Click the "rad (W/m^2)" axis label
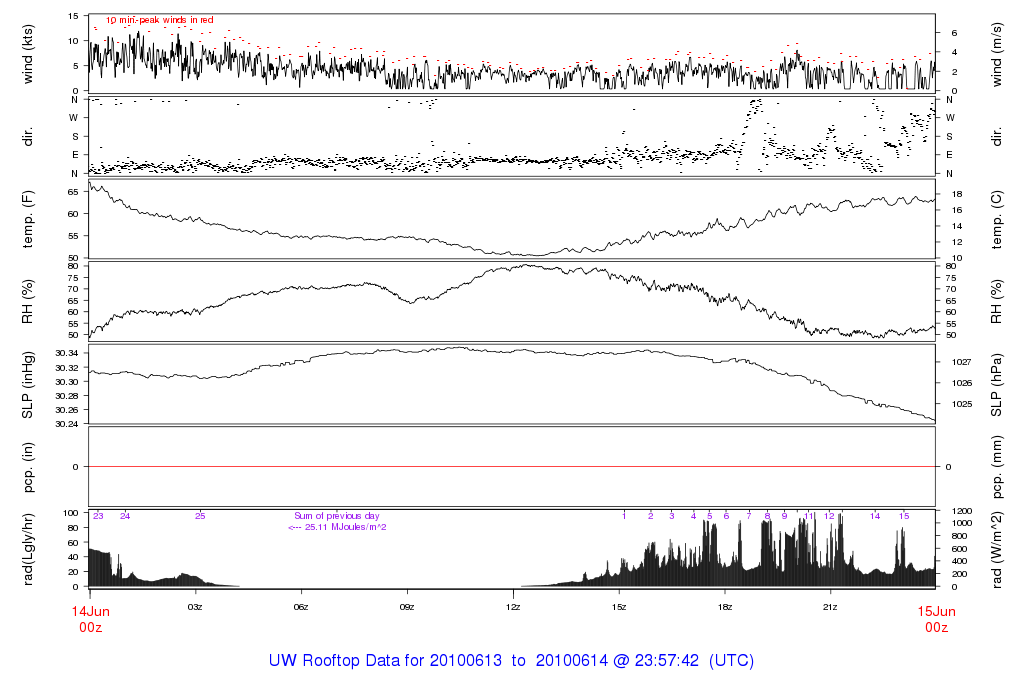The height and width of the screenshot is (700, 1024). click(x=997, y=550)
